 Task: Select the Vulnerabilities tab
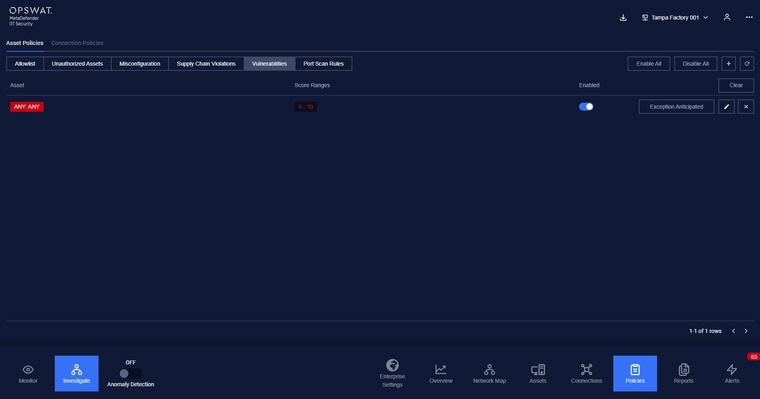pos(269,64)
